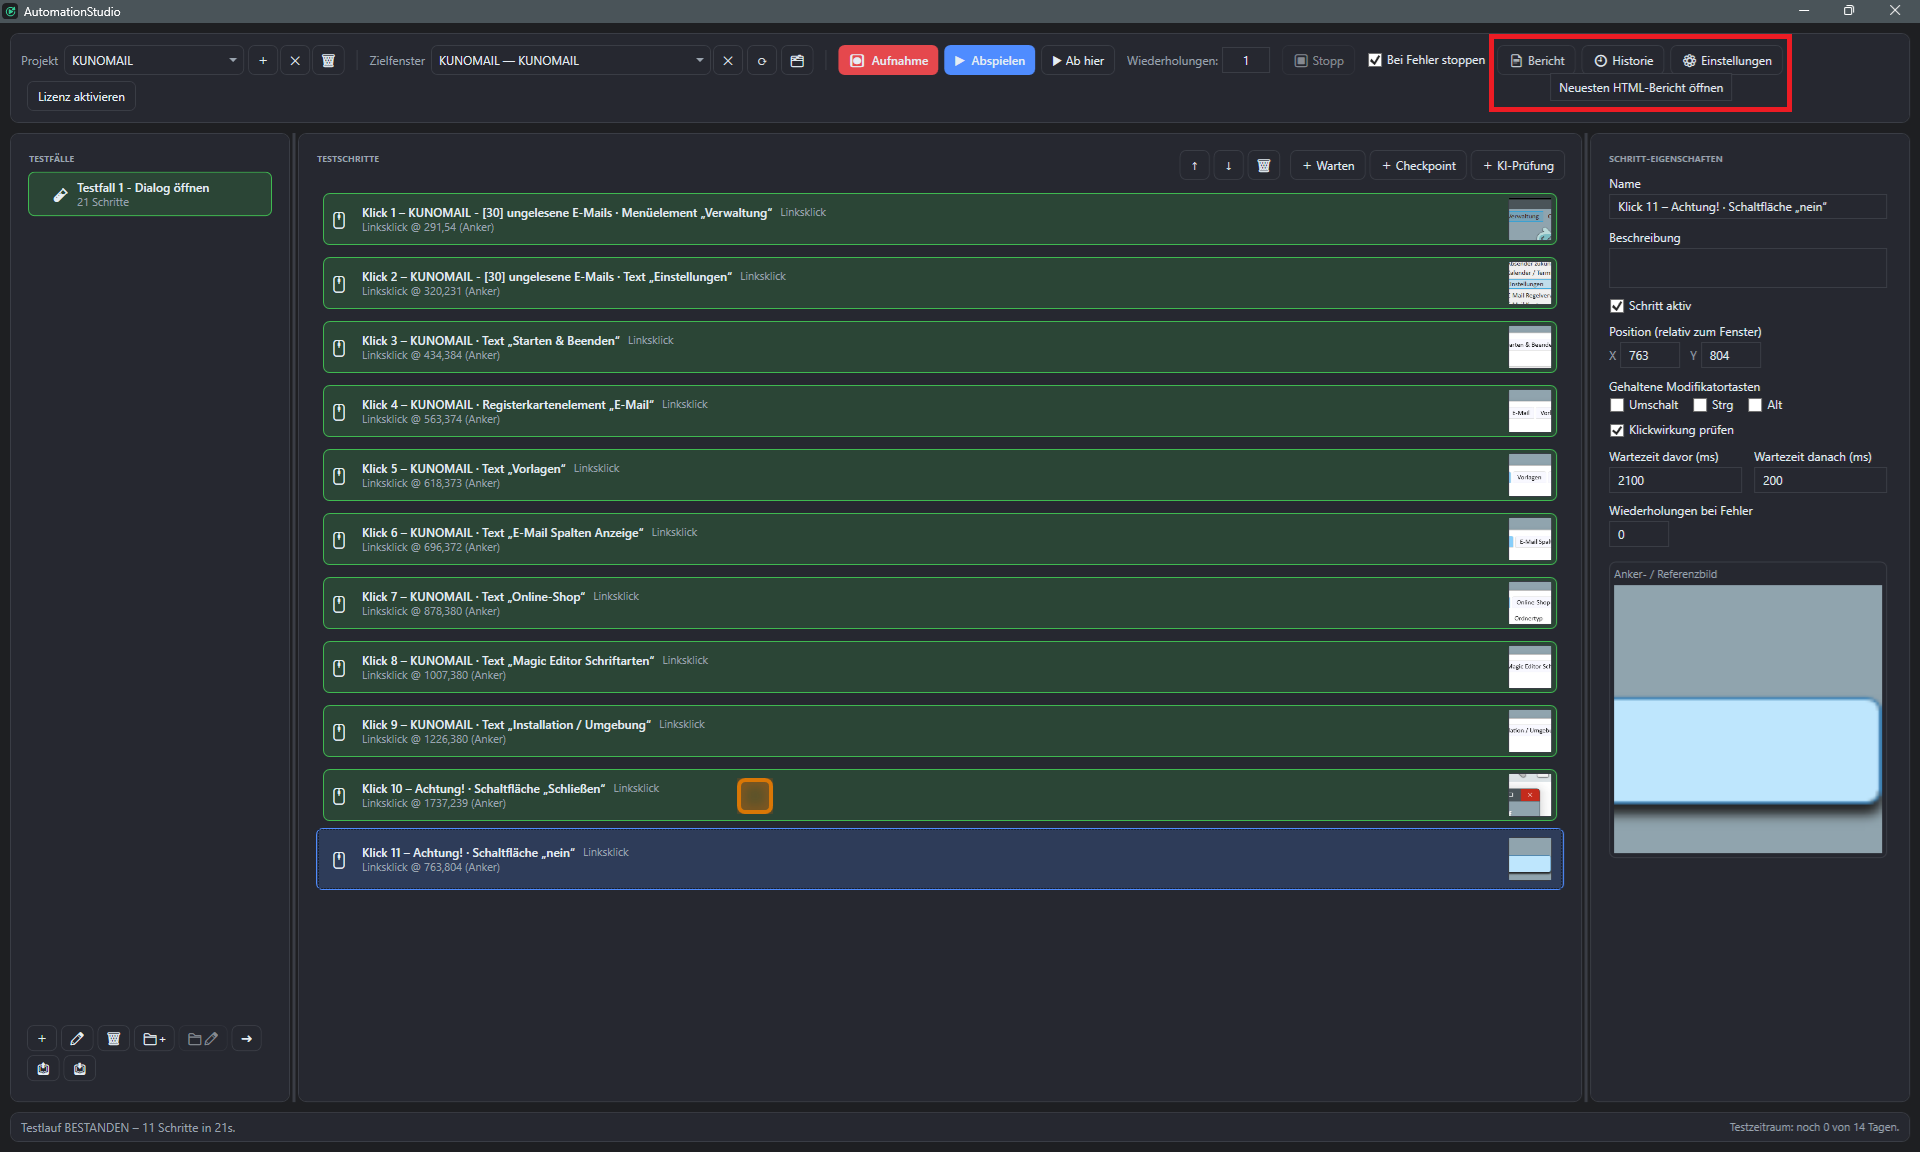Enable the Alt modifier key
1920x1152 pixels.
click(x=1755, y=405)
